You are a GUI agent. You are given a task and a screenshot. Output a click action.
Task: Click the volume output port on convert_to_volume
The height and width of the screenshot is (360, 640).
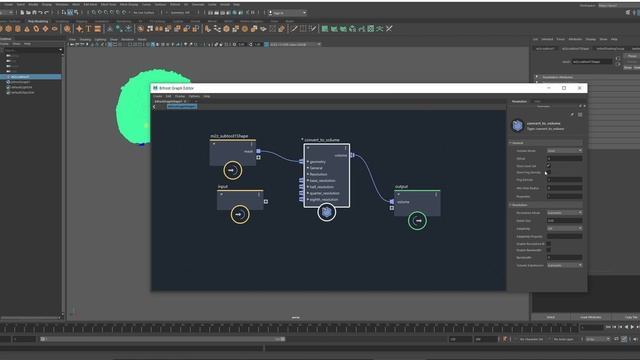(352, 155)
